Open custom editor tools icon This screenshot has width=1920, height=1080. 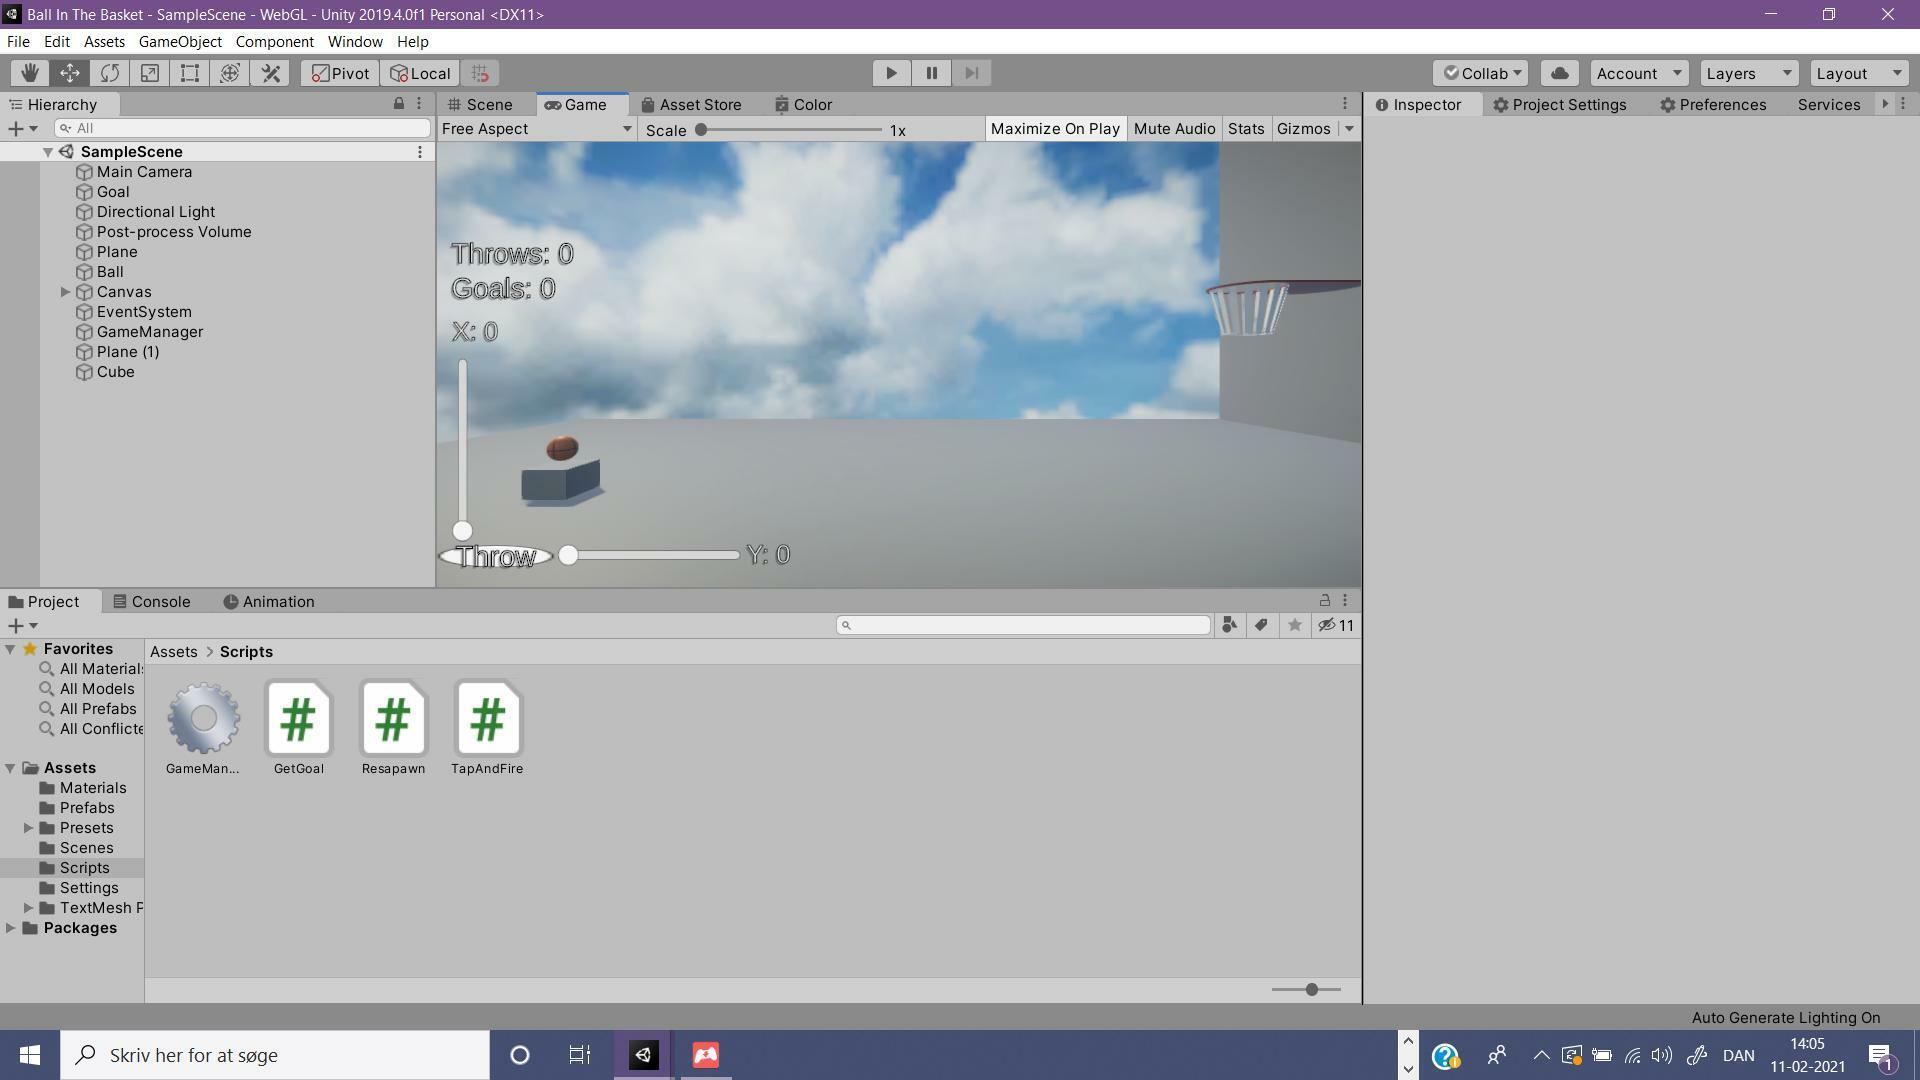click(x=270, y=73)
